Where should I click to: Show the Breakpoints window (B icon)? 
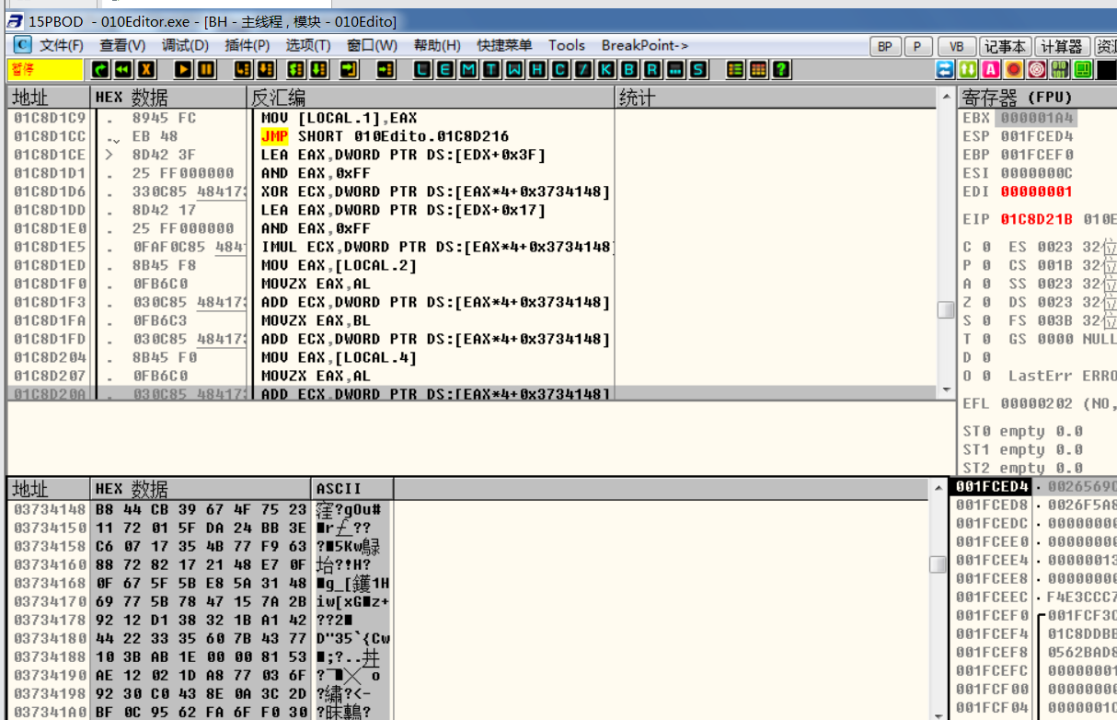tap(629, 70)
